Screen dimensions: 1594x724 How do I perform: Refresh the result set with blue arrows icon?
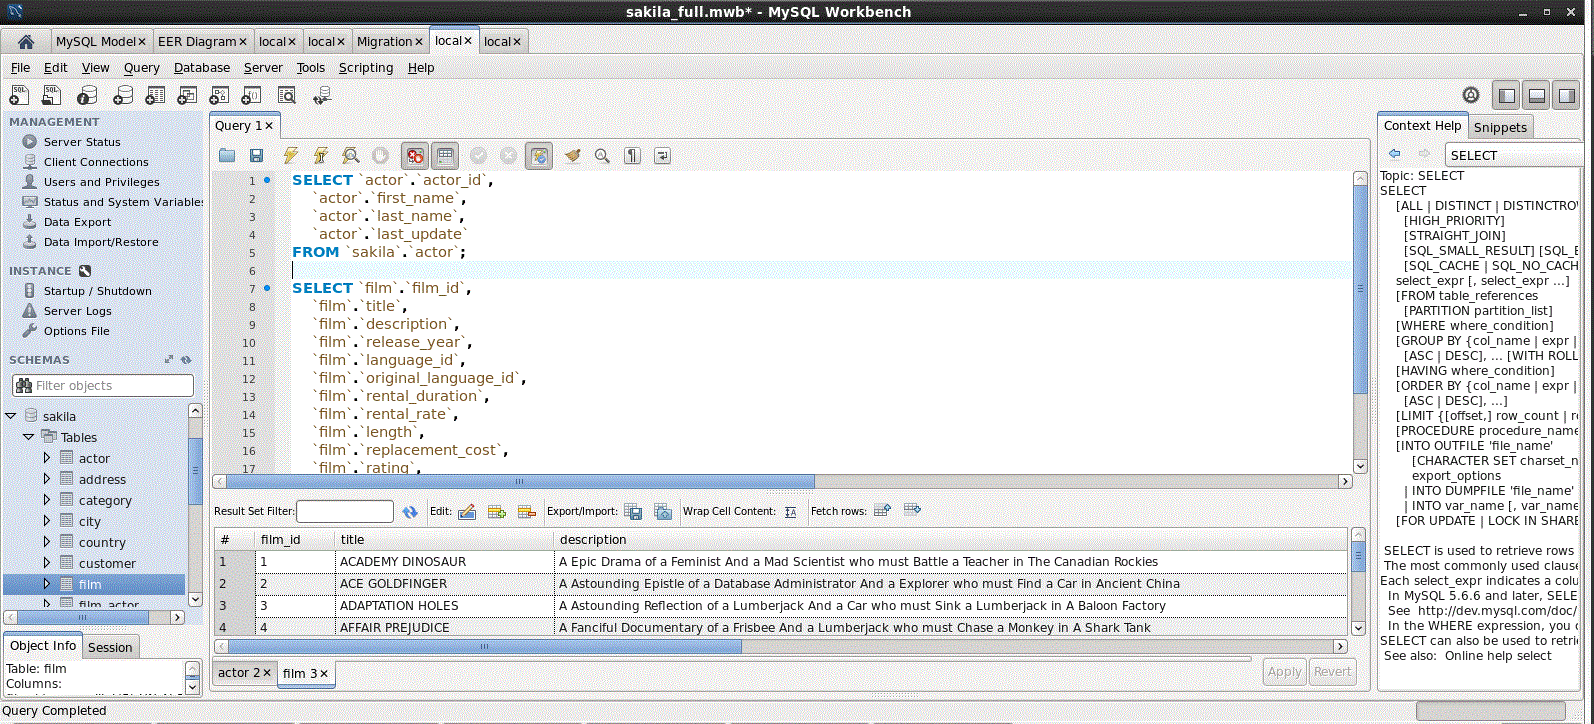coord(410,512)
